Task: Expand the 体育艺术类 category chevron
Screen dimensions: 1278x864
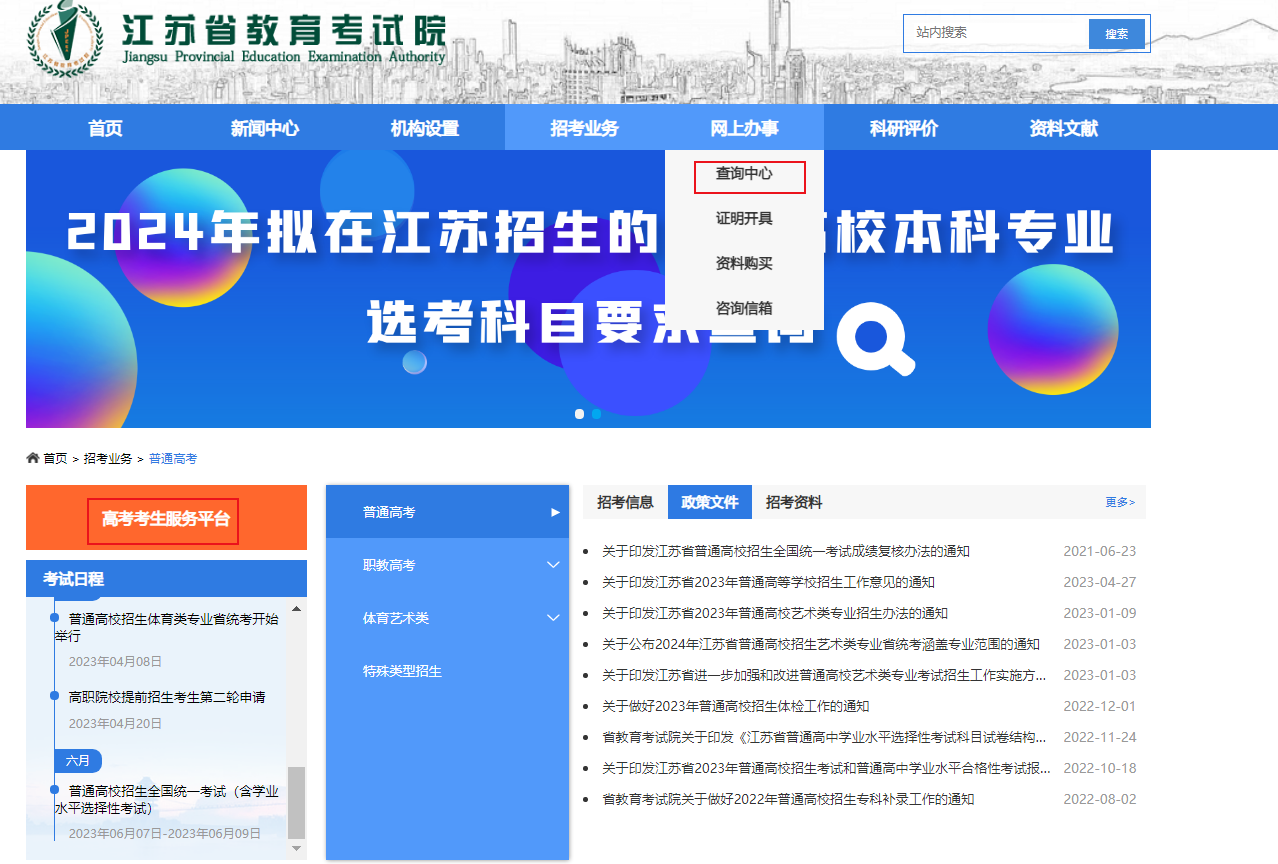Action: [x=553, y=618]
